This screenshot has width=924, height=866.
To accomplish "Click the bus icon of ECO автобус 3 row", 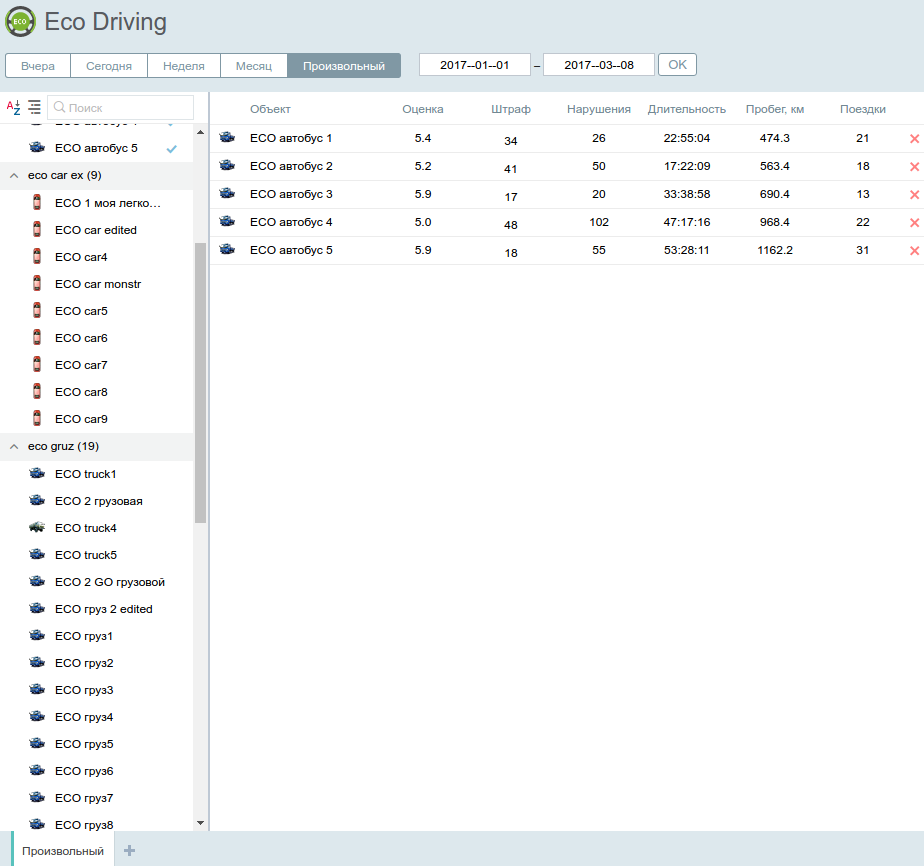I will [227, 194].
